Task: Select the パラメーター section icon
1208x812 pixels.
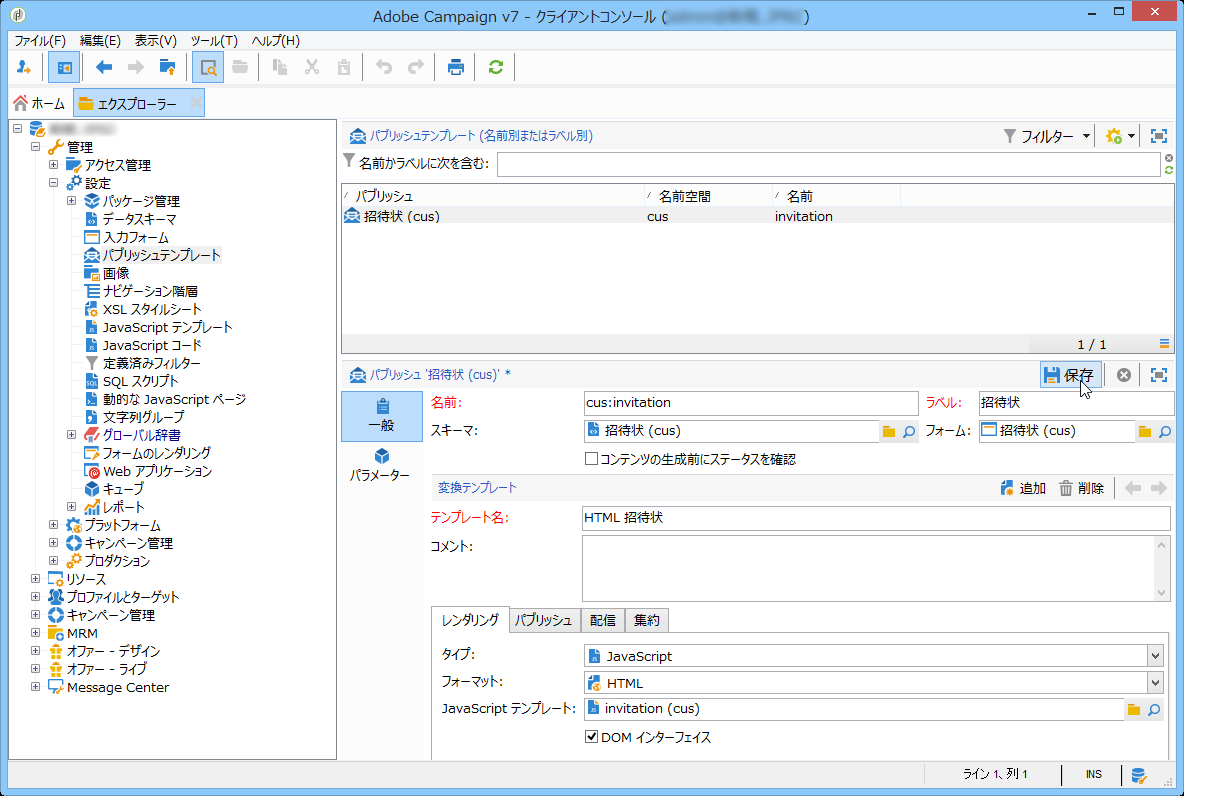Action: pos(381,465)
